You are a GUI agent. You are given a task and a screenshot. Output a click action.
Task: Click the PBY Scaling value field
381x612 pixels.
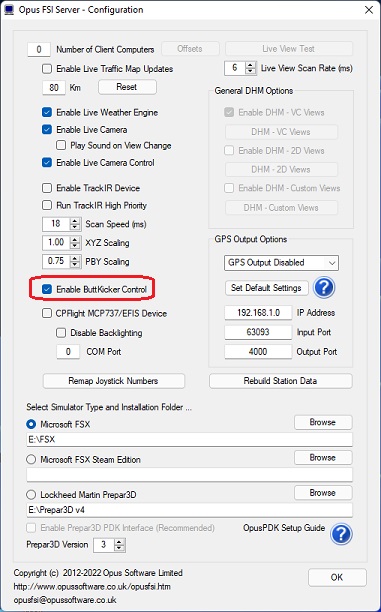coord(56,262)
